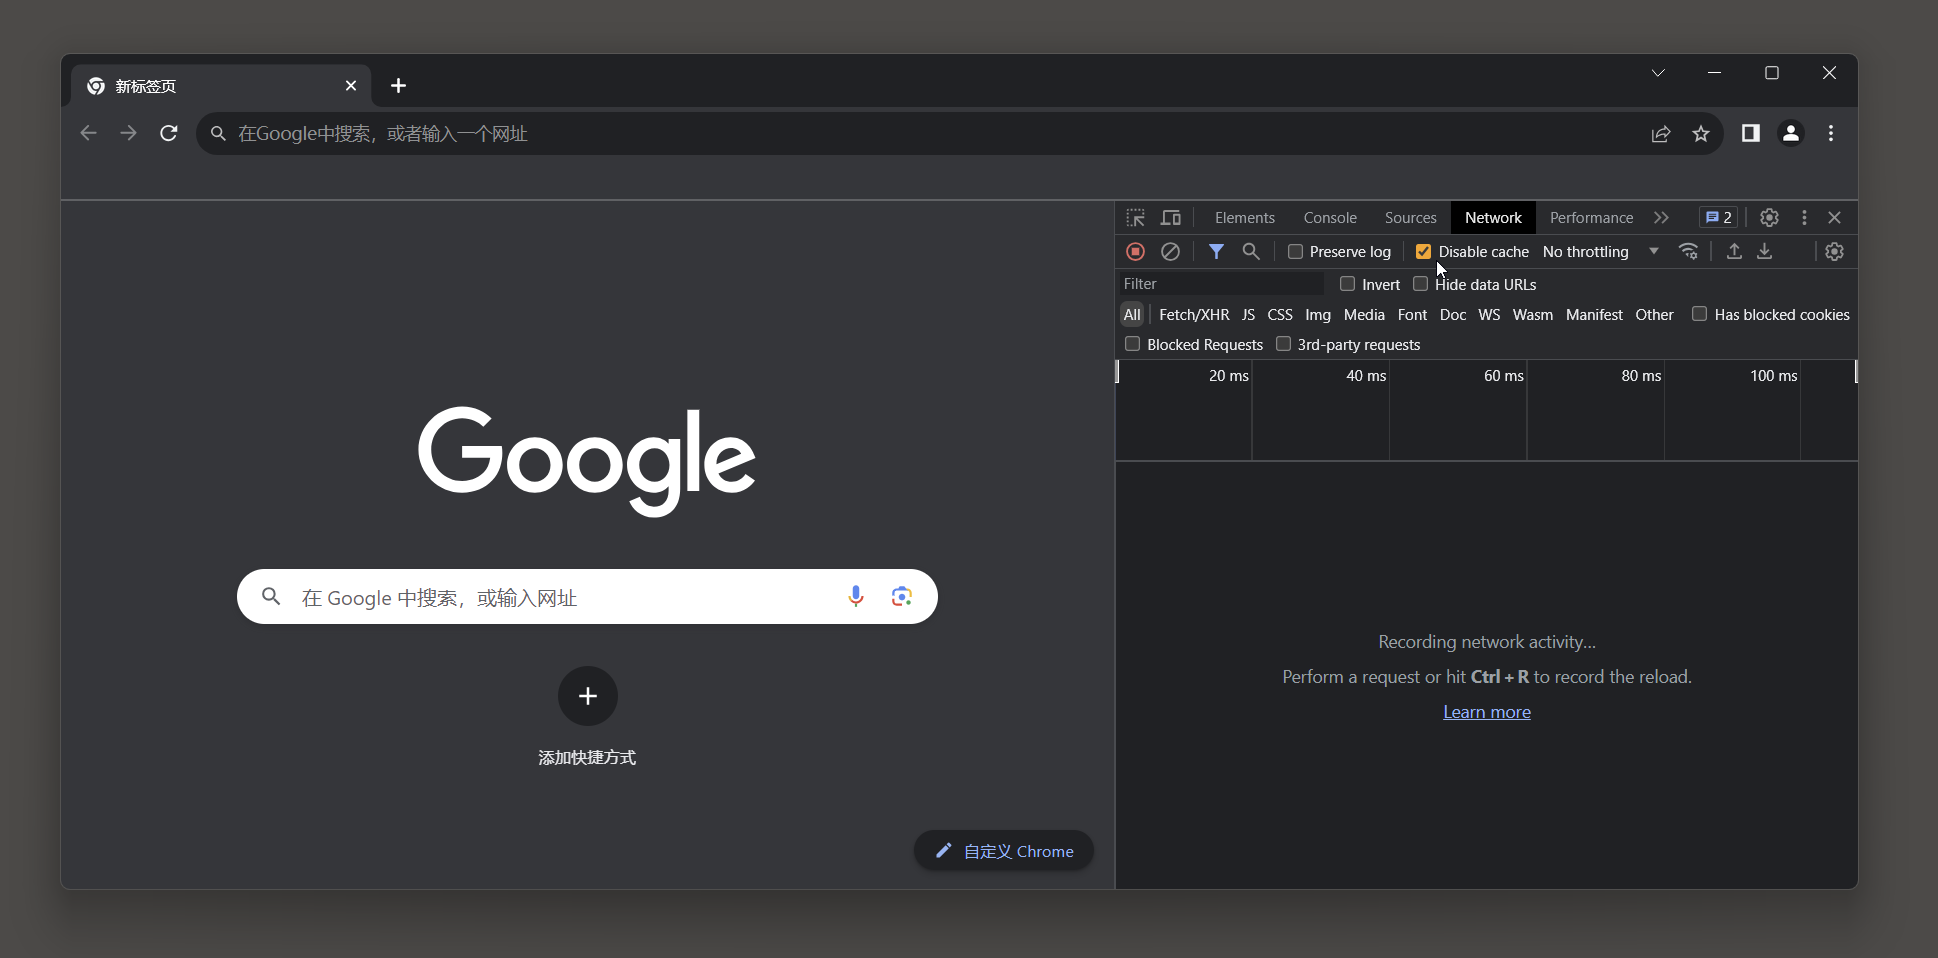The width and height of the screenshot is (1938, 958).
Task: Bookmark this tab with star icon
Action: tap(1701, 133)
